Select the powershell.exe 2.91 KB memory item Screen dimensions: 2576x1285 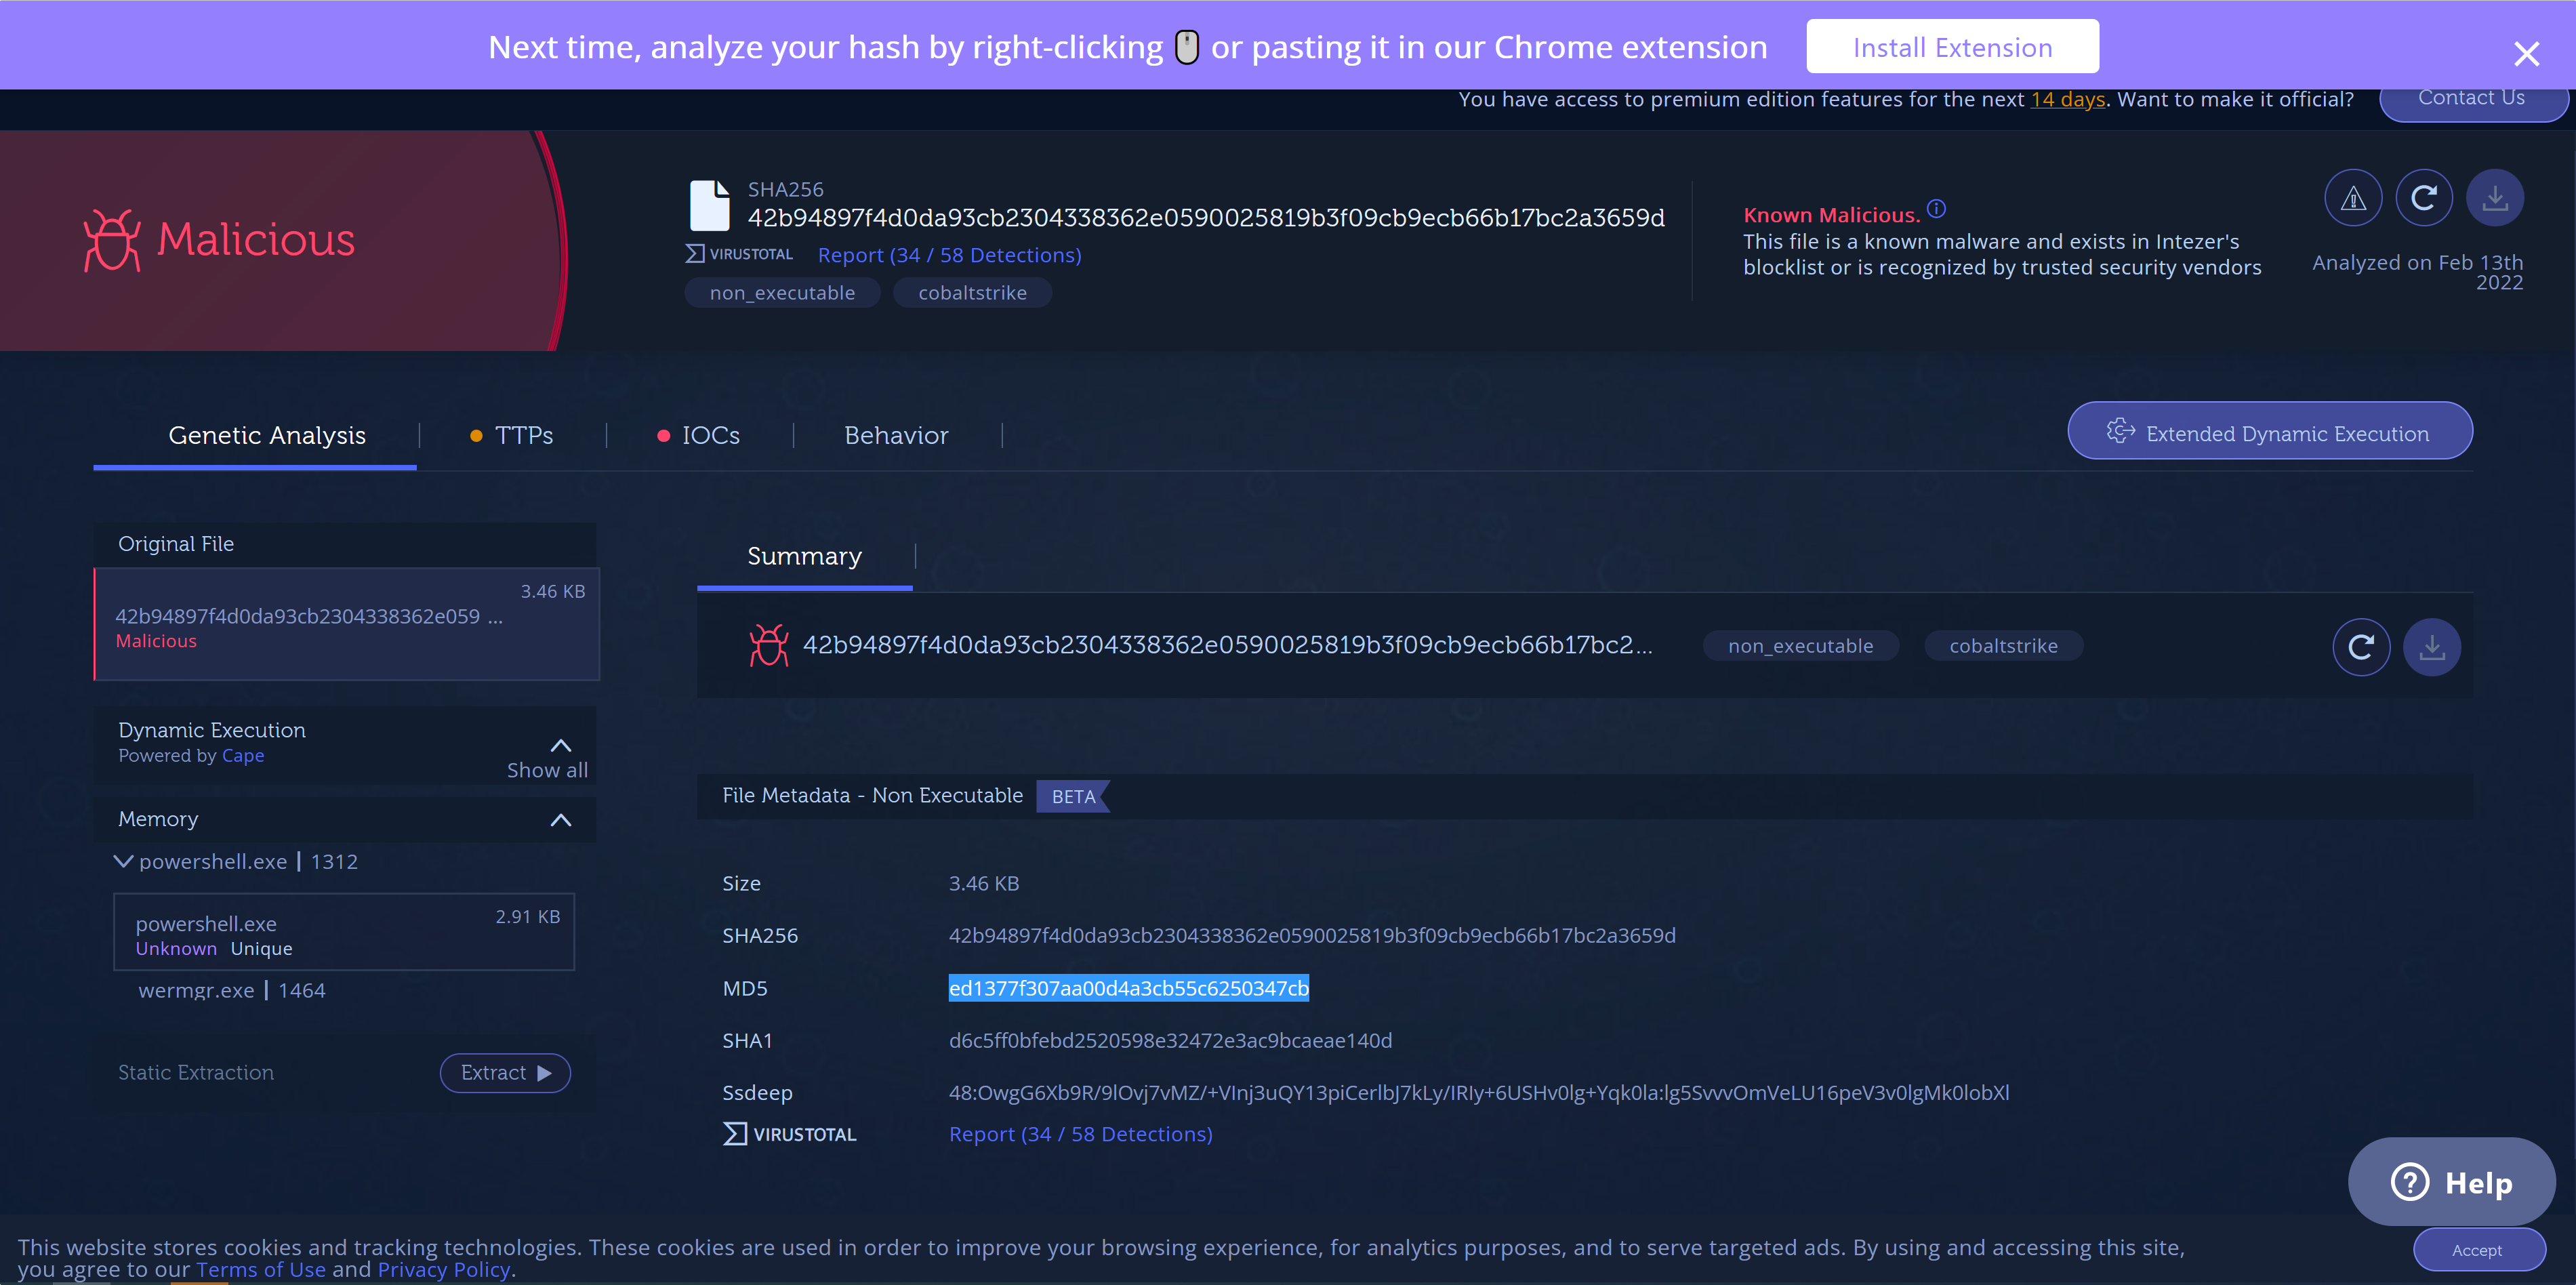(344, 932)
